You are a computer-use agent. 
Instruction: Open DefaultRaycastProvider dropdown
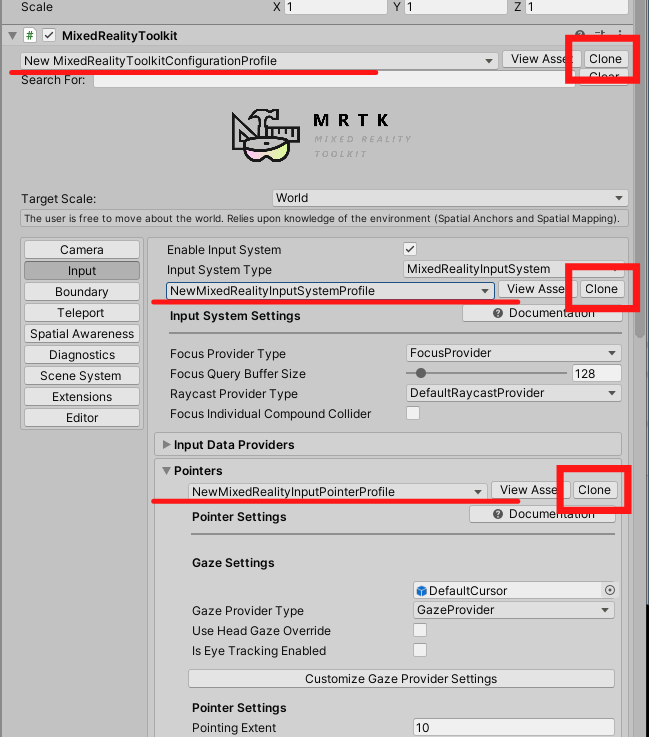pyautogui.click(x=514, y=393)
